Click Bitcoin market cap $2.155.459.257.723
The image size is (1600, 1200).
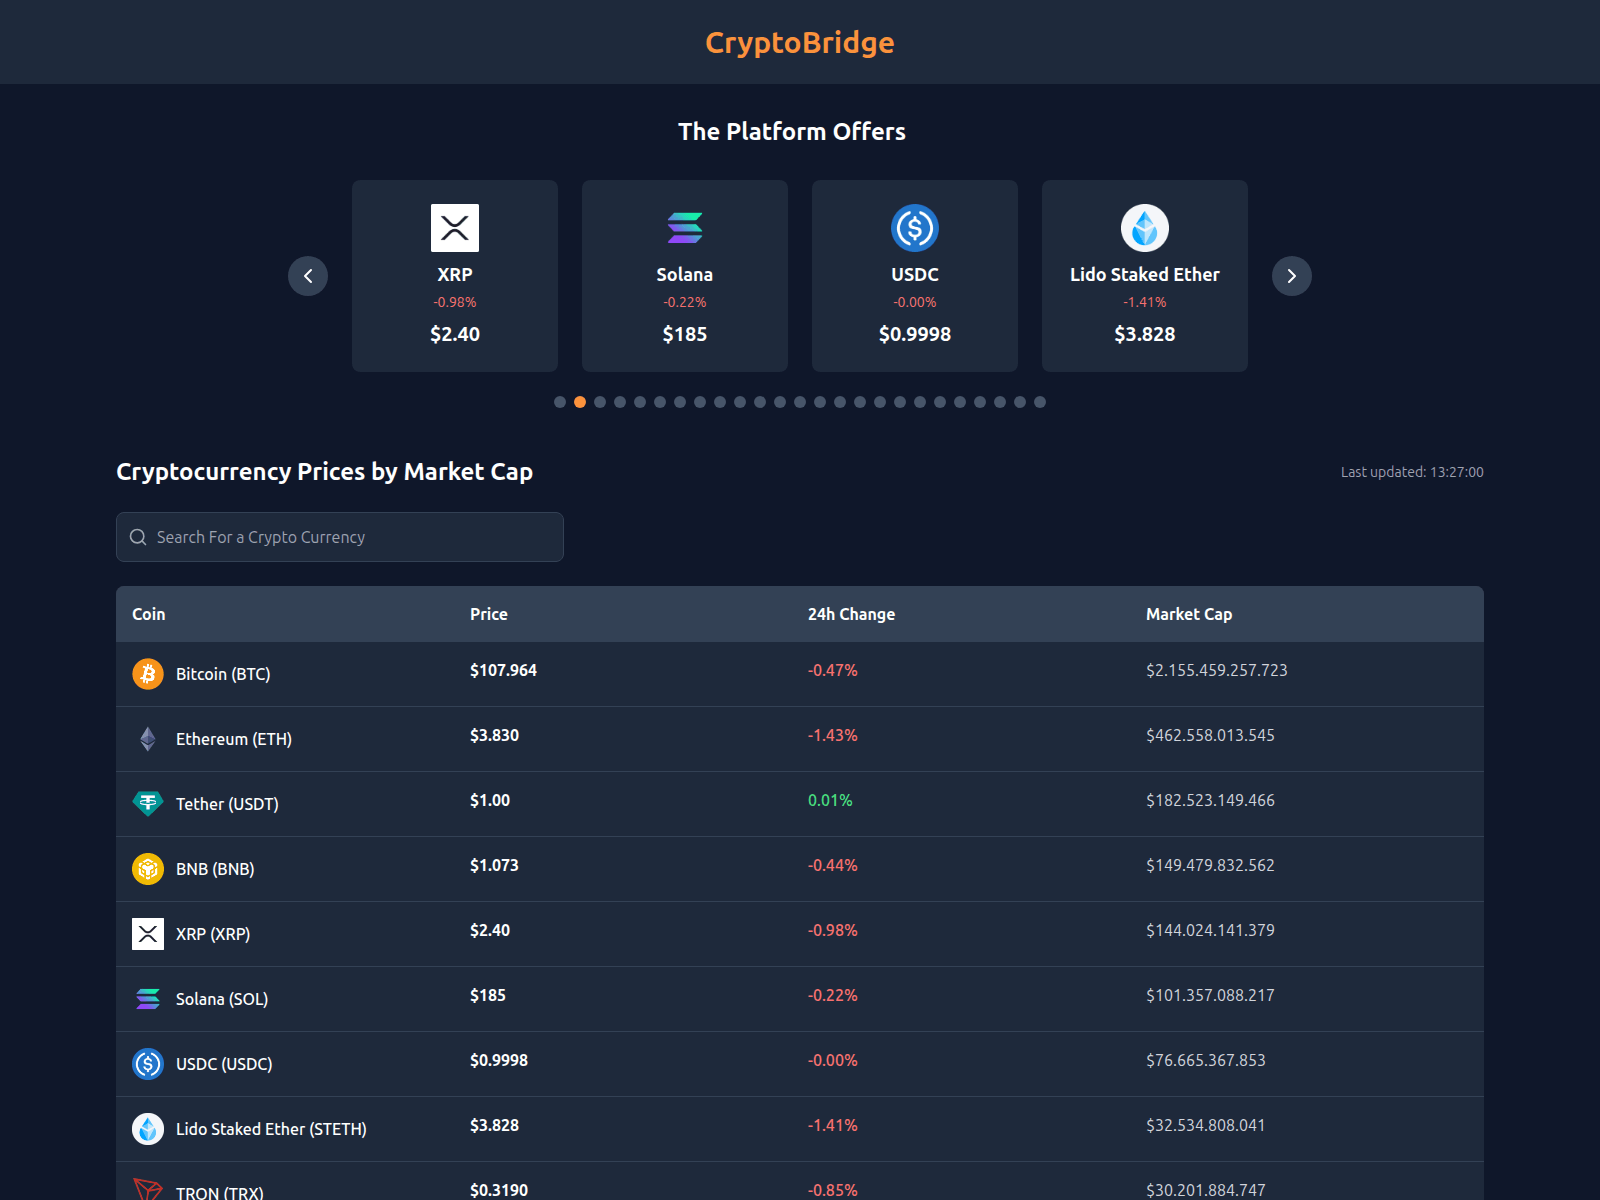[x=1217, y=670]
